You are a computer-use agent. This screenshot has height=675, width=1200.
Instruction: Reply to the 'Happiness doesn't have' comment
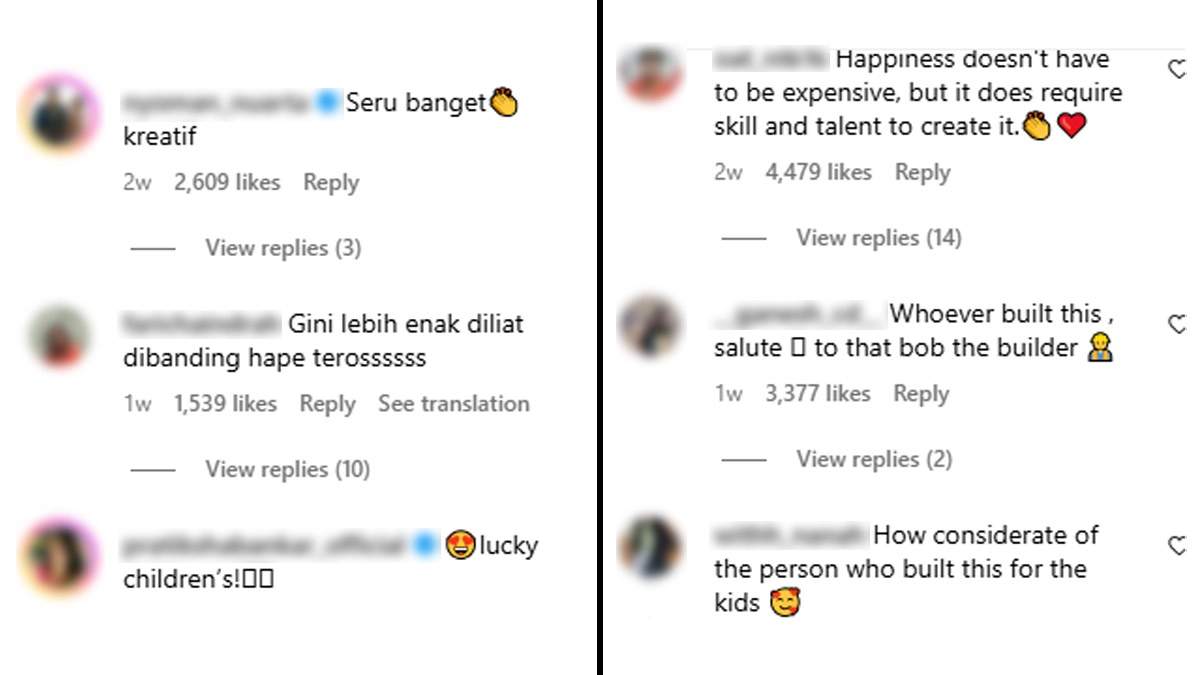tap(922, 172)
